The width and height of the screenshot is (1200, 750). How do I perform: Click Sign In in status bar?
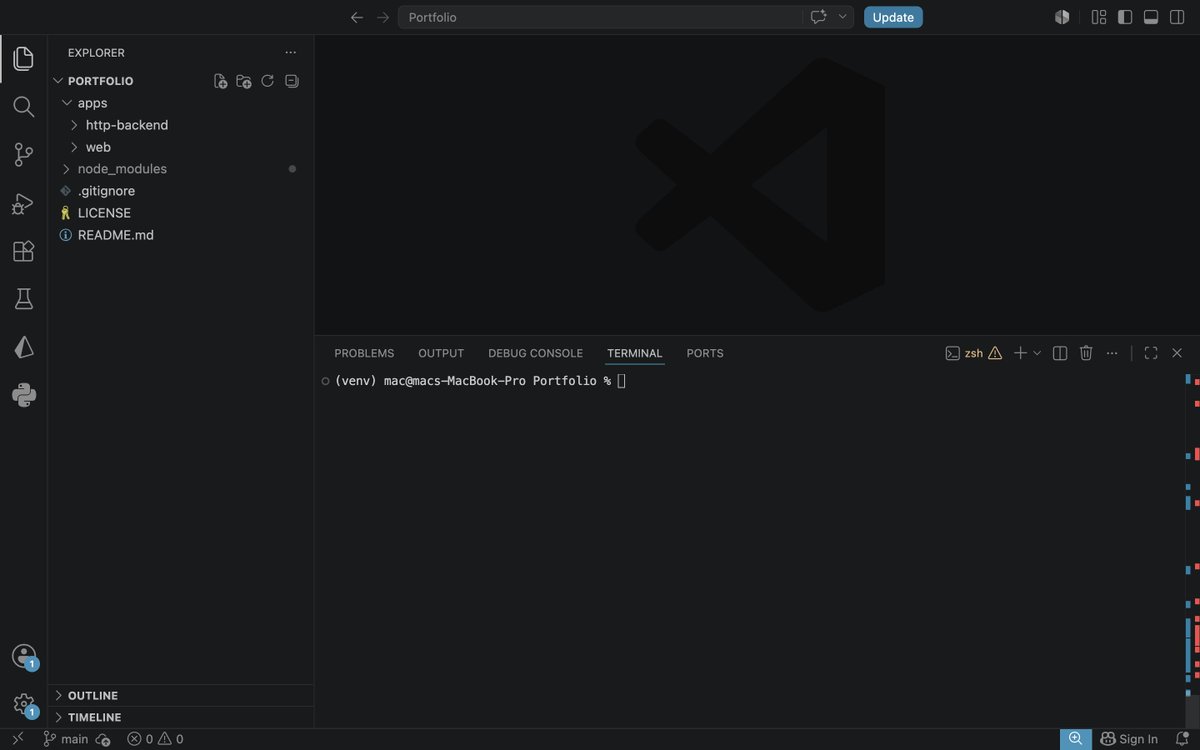tap(1129, 739)
